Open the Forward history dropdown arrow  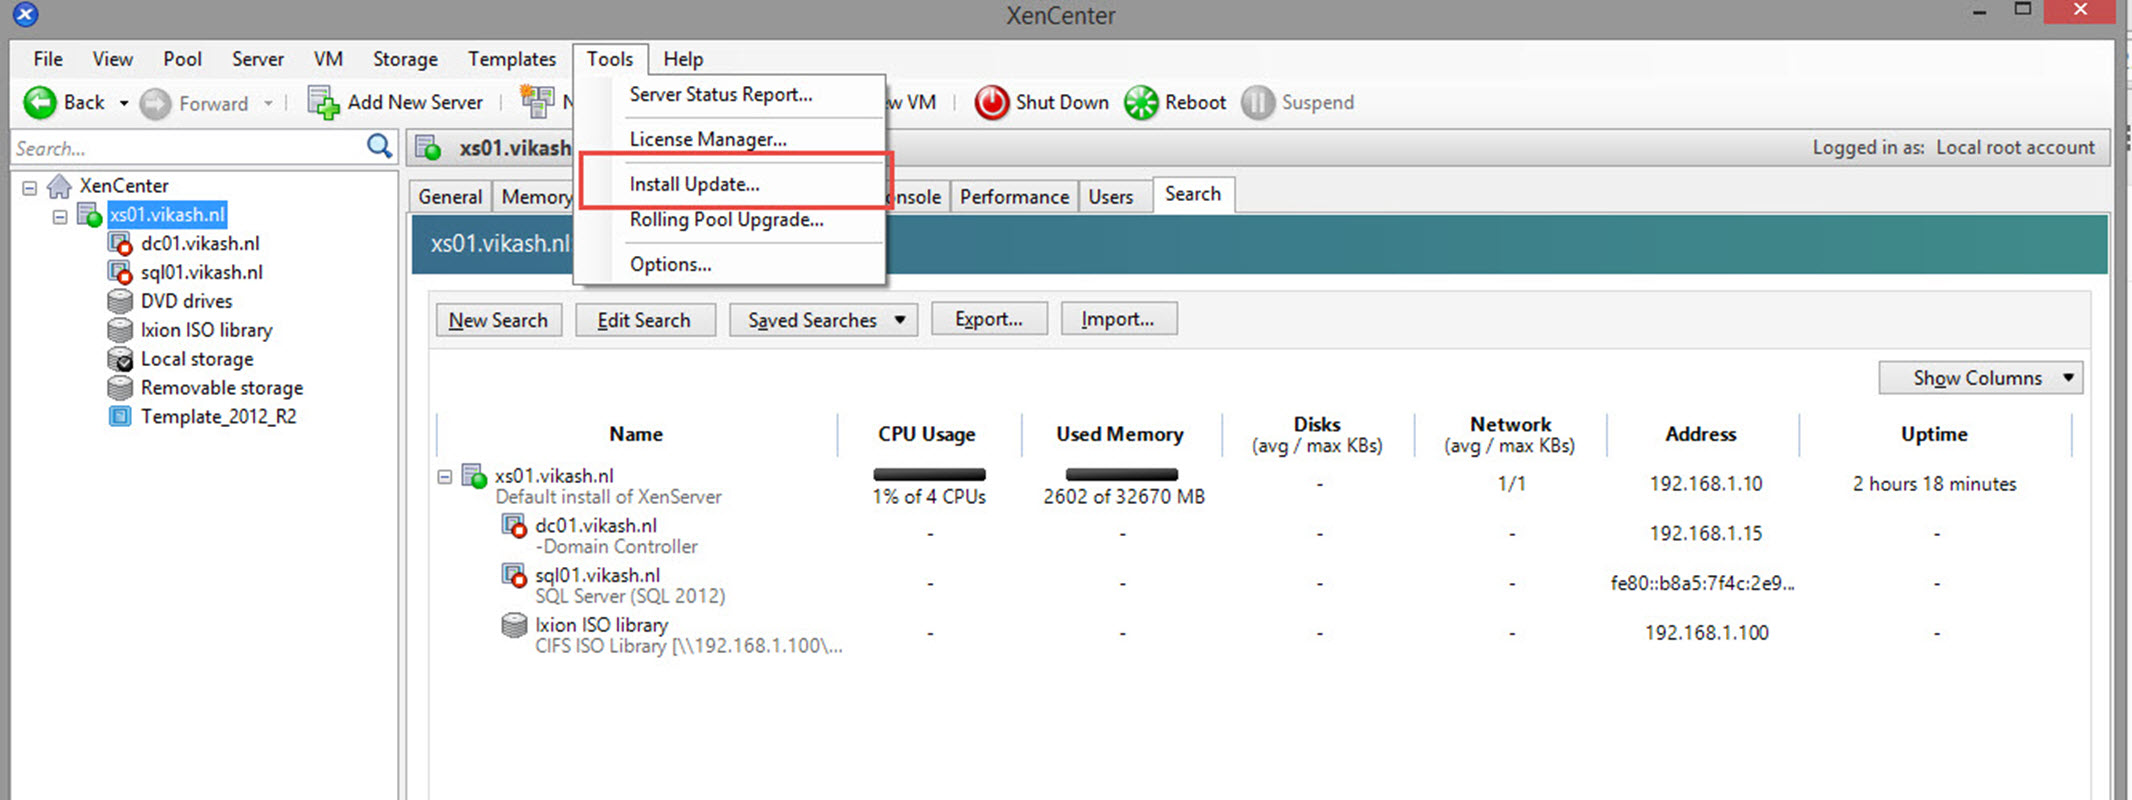[268, 103]
